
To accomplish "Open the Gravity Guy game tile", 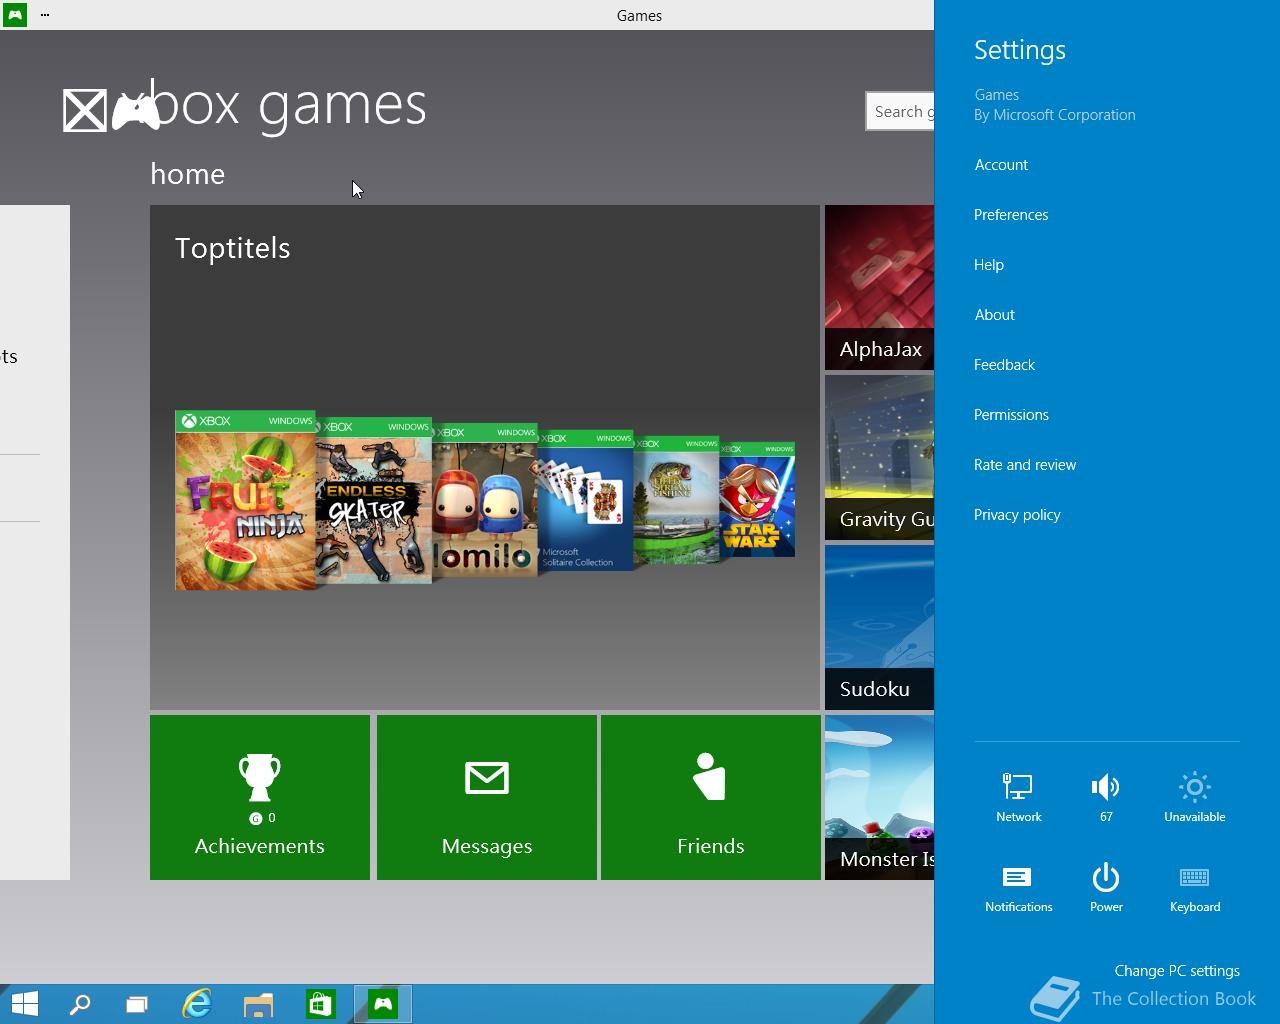I will pyautogui.click(x=880, y=458).
